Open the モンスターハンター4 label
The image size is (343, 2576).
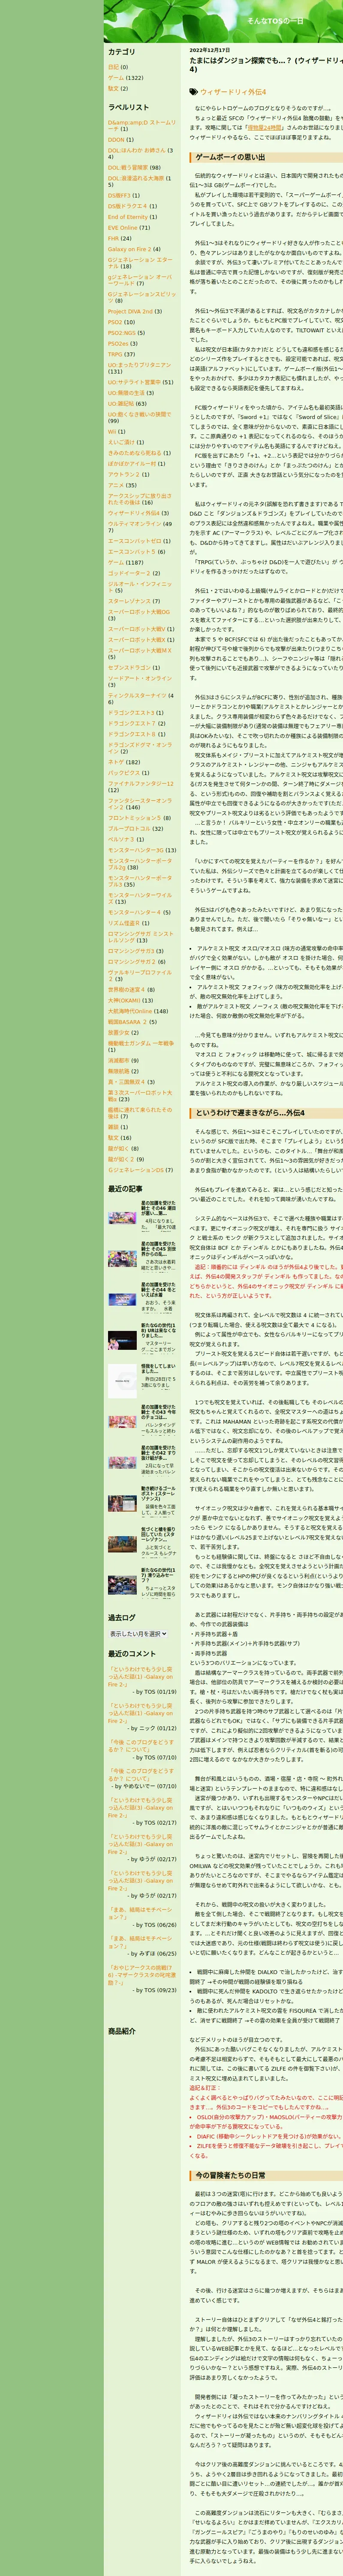coord(134,912)
